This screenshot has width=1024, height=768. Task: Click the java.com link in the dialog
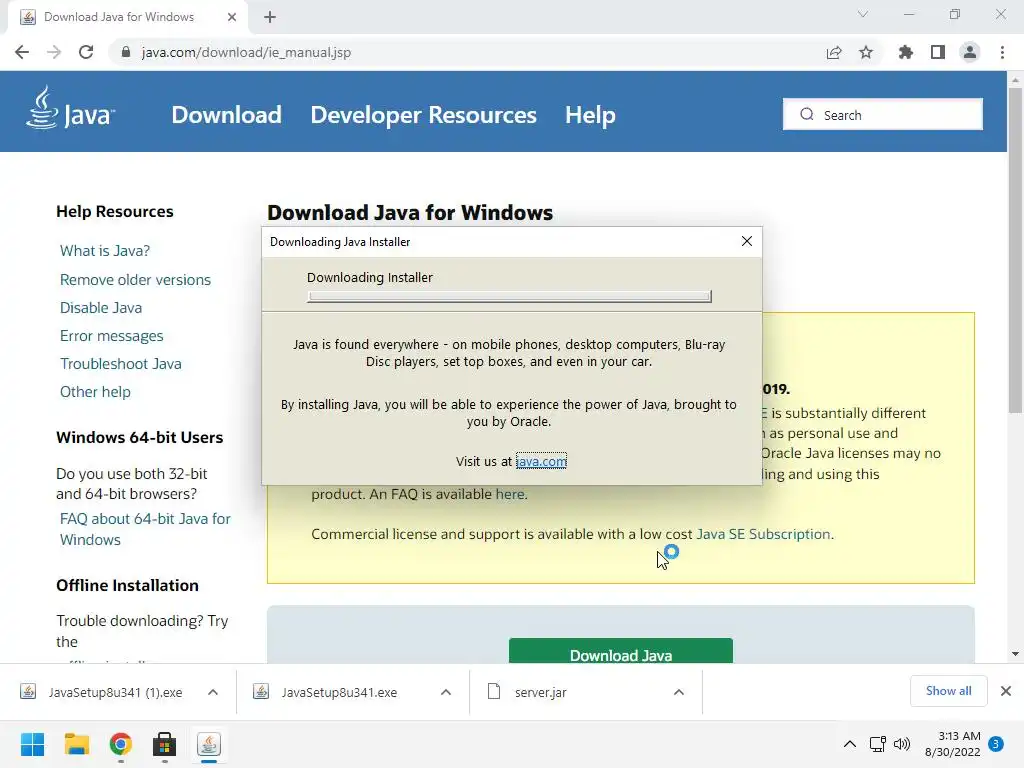(541, 461)
